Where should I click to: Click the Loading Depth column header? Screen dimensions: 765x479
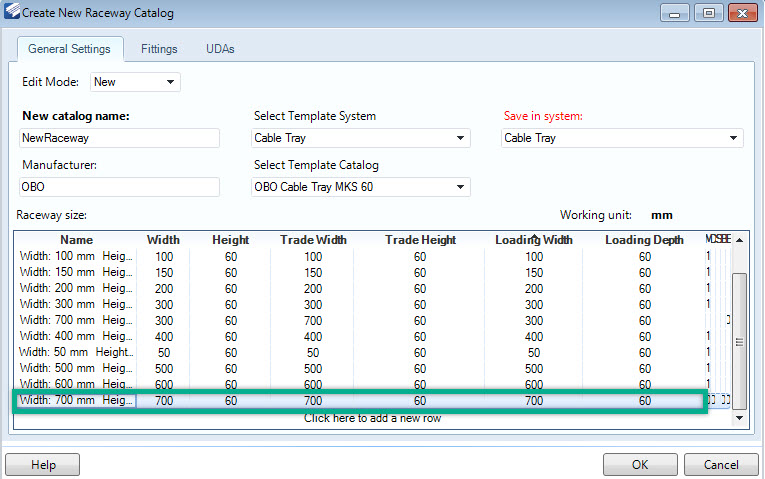644,240
